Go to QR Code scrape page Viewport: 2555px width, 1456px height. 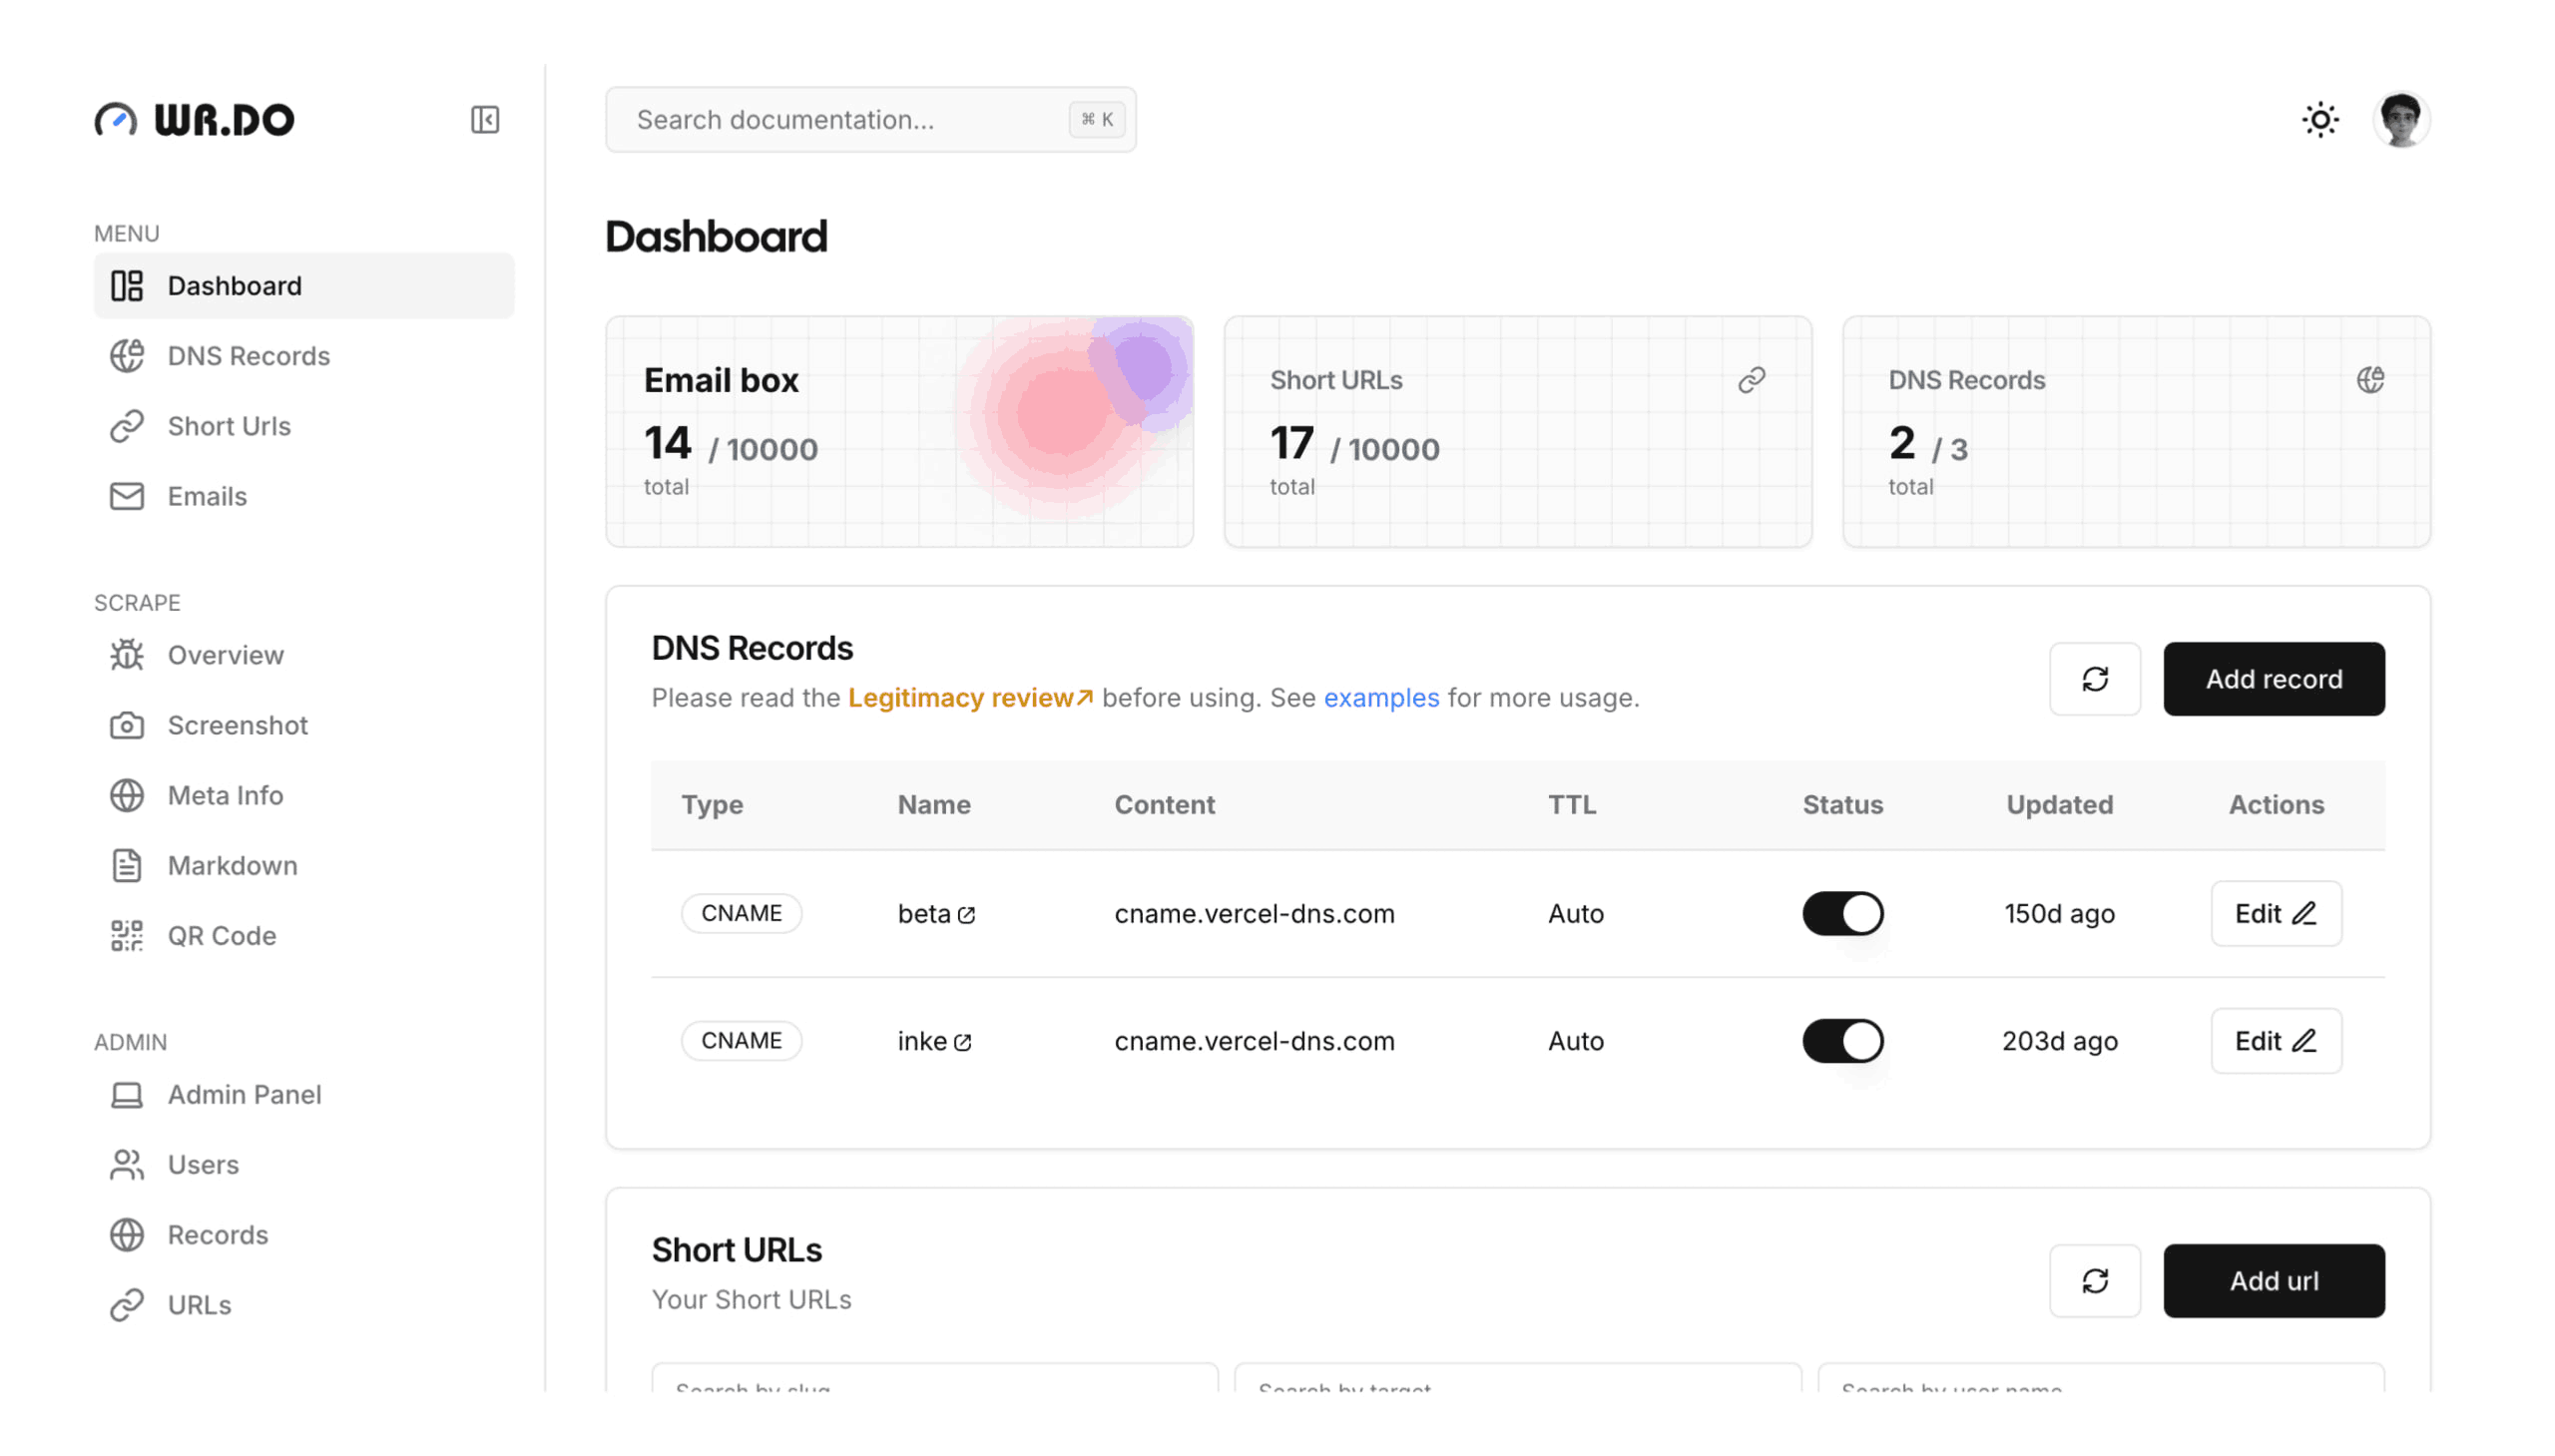(x=221, y=936)
